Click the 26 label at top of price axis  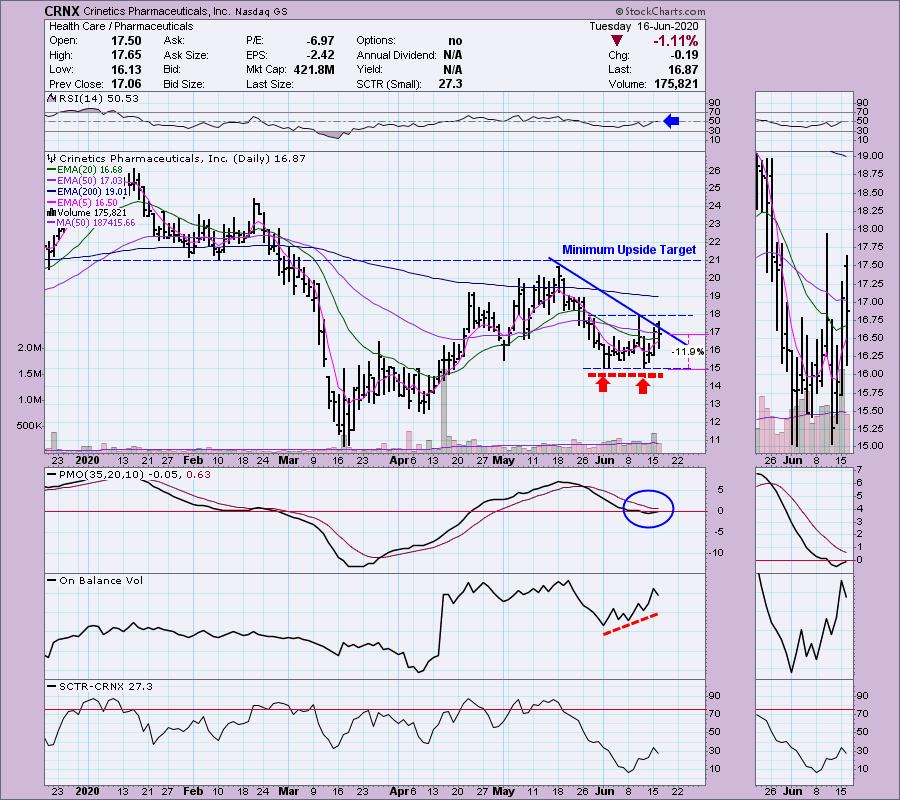coord(714,170)
